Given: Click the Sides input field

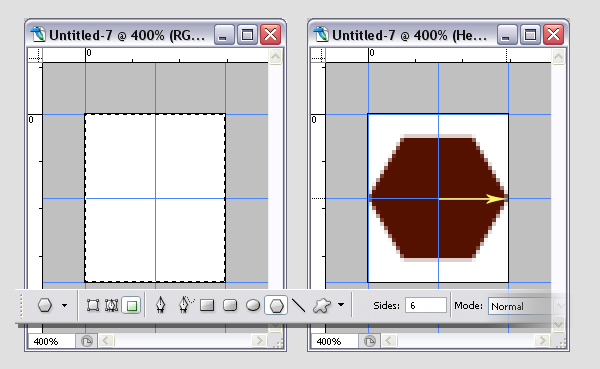Looking at the screenshot, I should (x=426, y=305).
